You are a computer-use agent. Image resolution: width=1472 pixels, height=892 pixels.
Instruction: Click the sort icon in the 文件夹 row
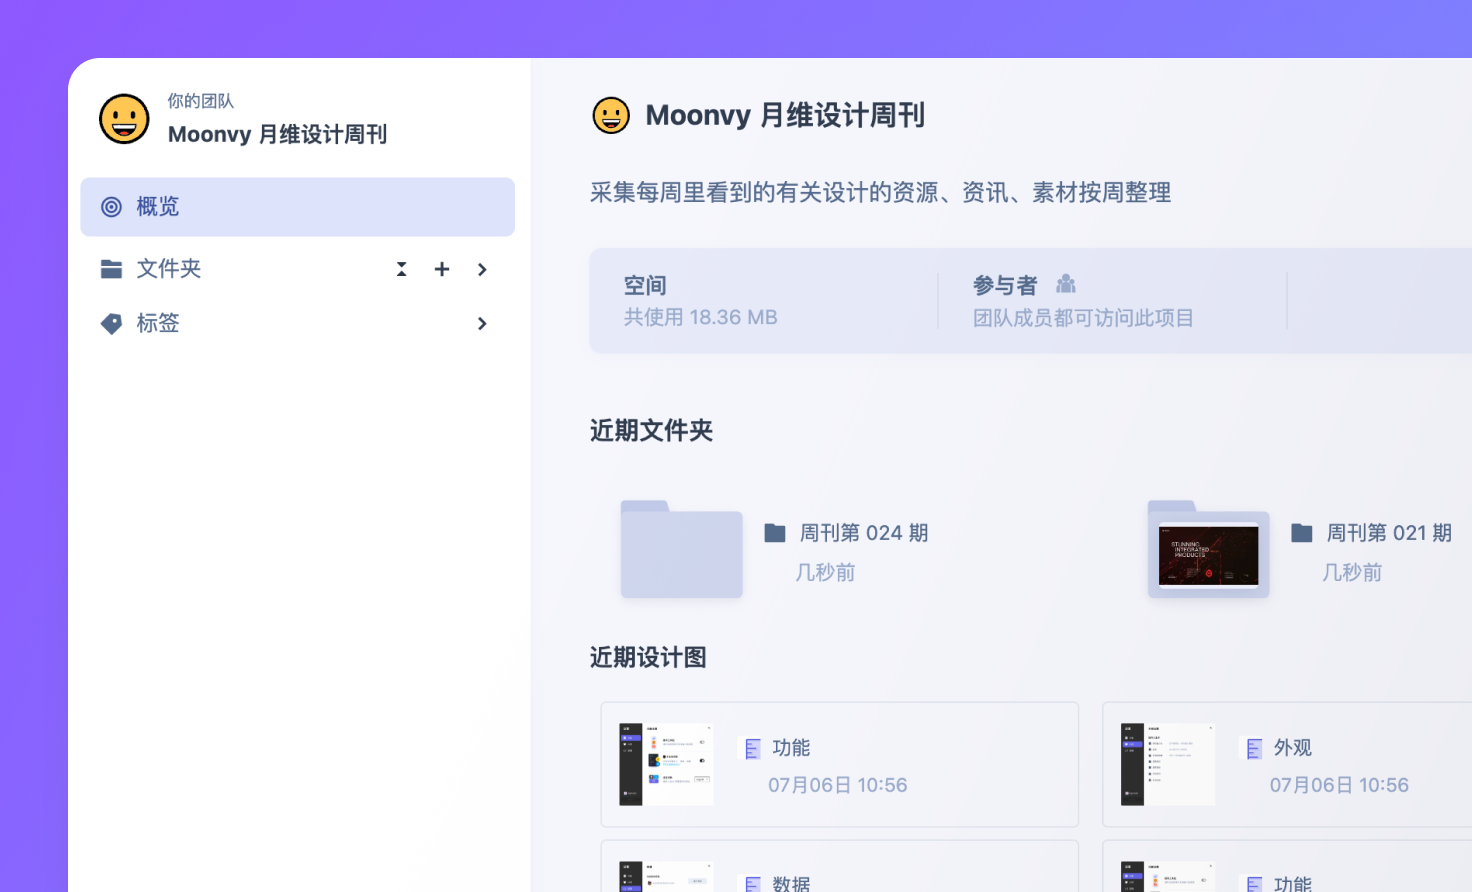click(x=401, y=268)
